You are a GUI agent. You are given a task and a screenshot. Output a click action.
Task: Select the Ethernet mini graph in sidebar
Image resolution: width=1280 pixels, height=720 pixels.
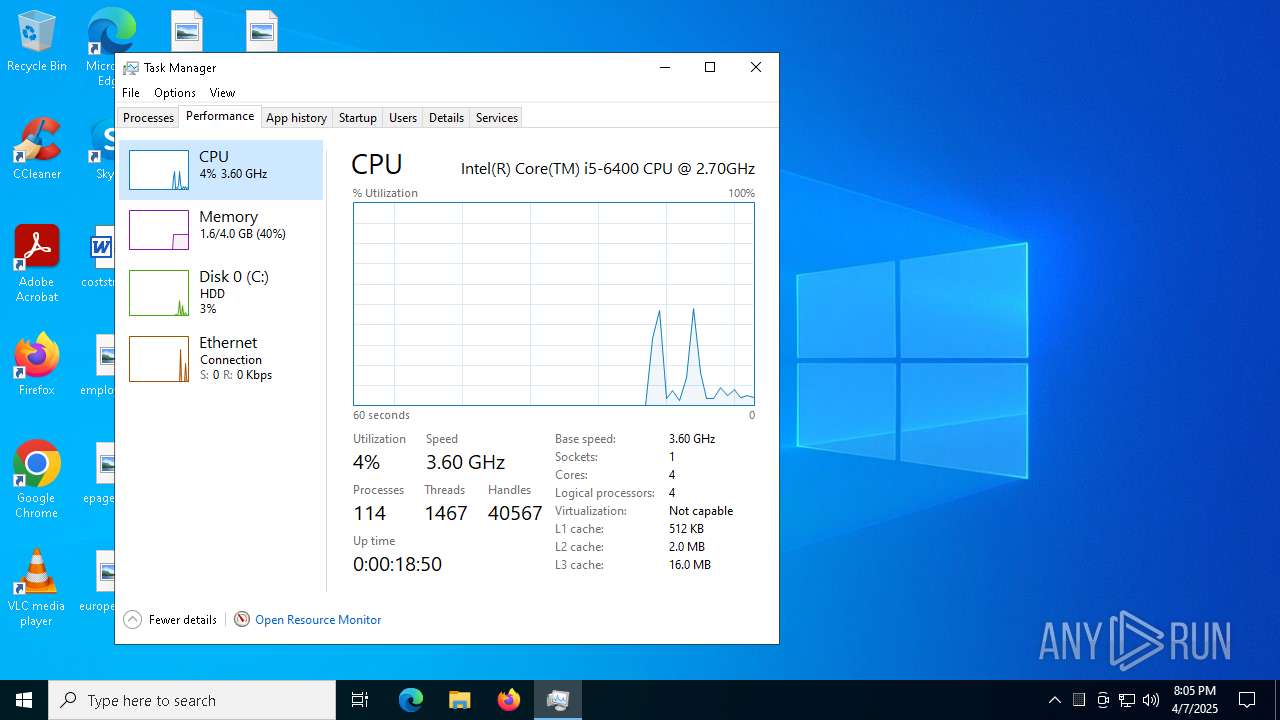coord(159,359)
